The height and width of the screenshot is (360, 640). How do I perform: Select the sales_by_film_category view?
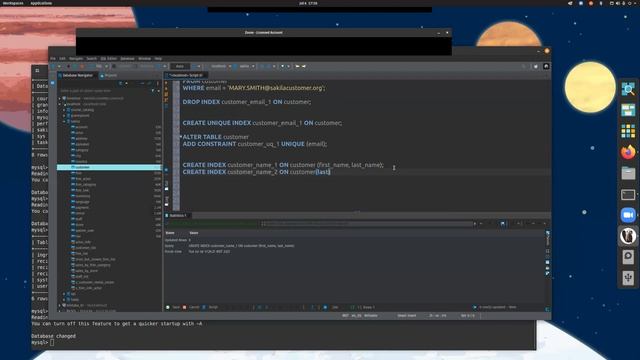tap(93, 265)
